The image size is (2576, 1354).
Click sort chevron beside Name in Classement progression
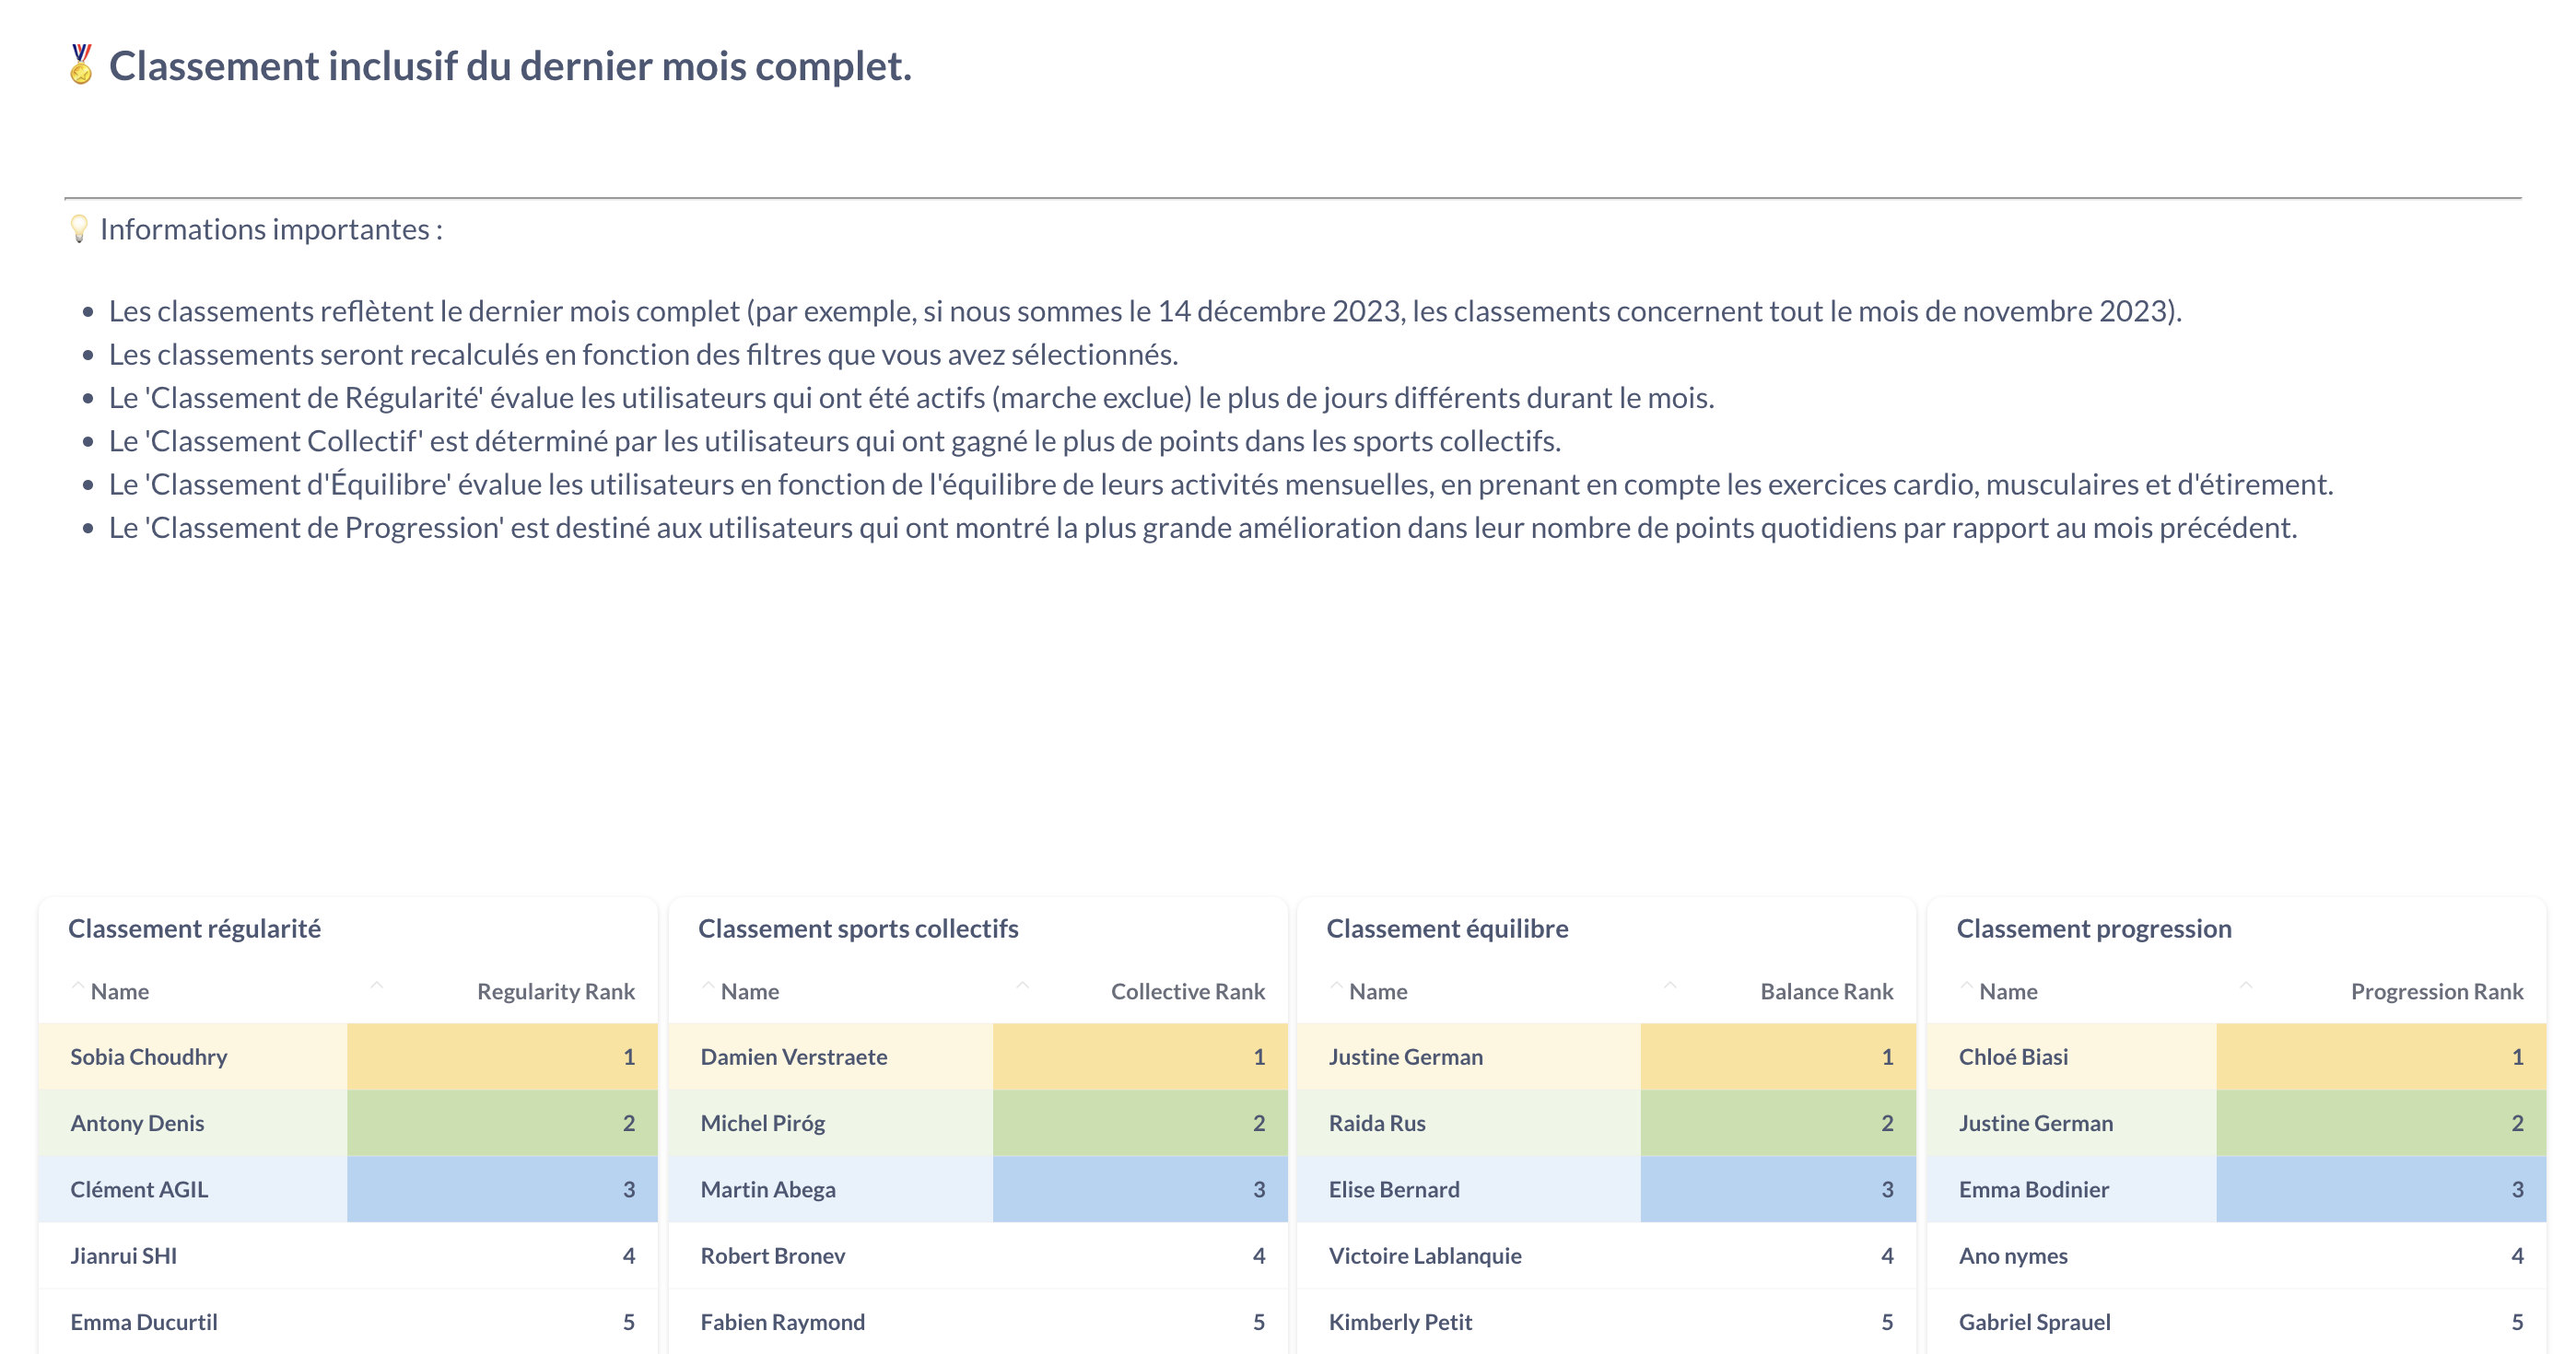pos(1966,988)
